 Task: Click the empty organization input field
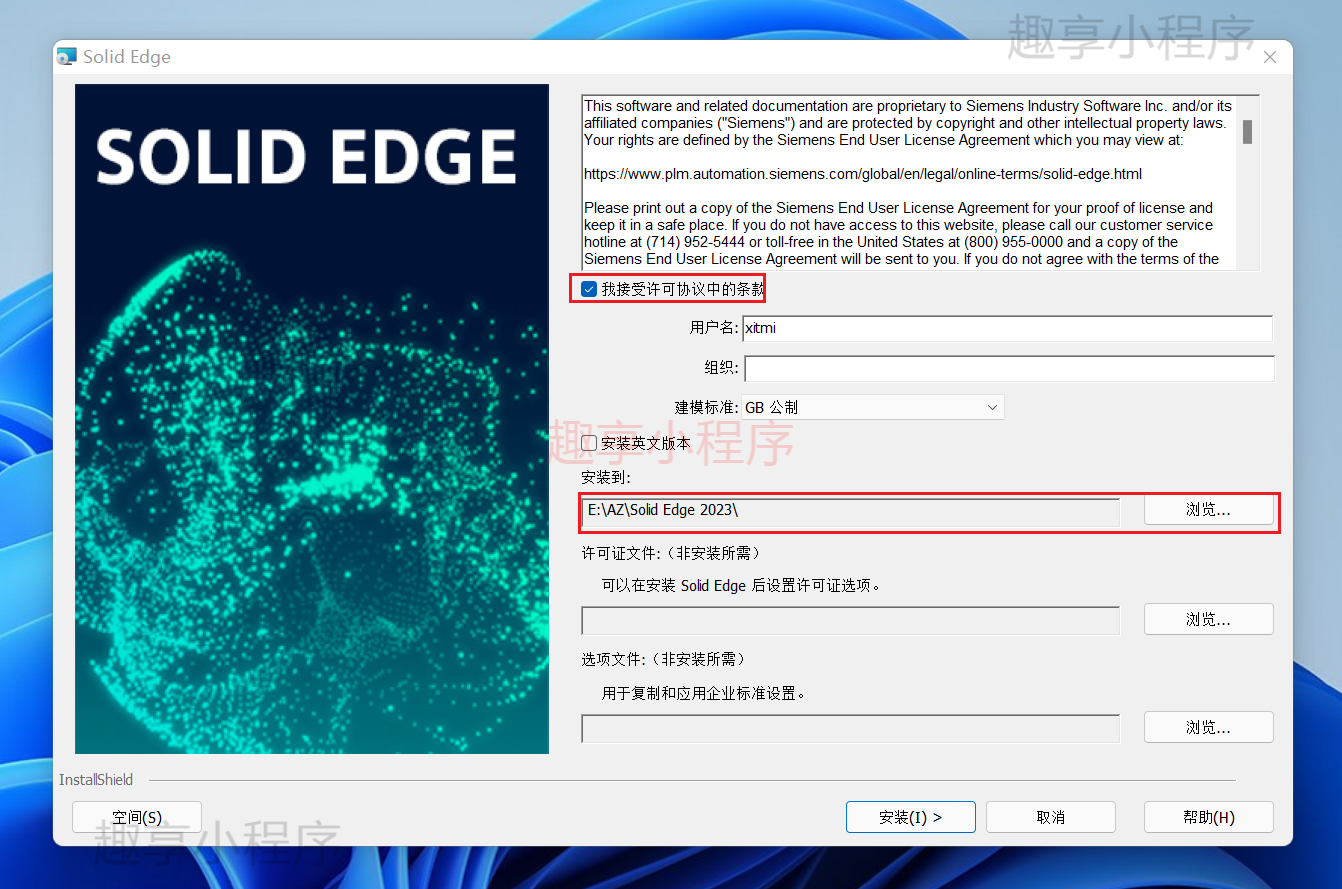click(x=1009, y=368)
